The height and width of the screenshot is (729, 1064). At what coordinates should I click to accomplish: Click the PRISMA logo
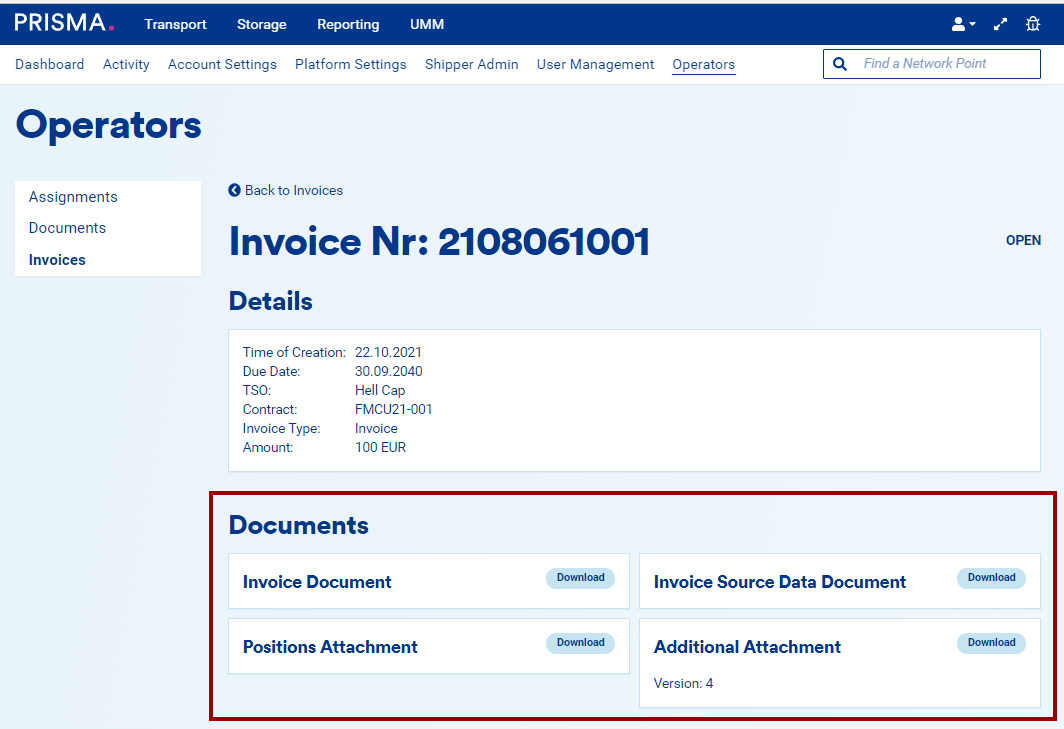64,23
